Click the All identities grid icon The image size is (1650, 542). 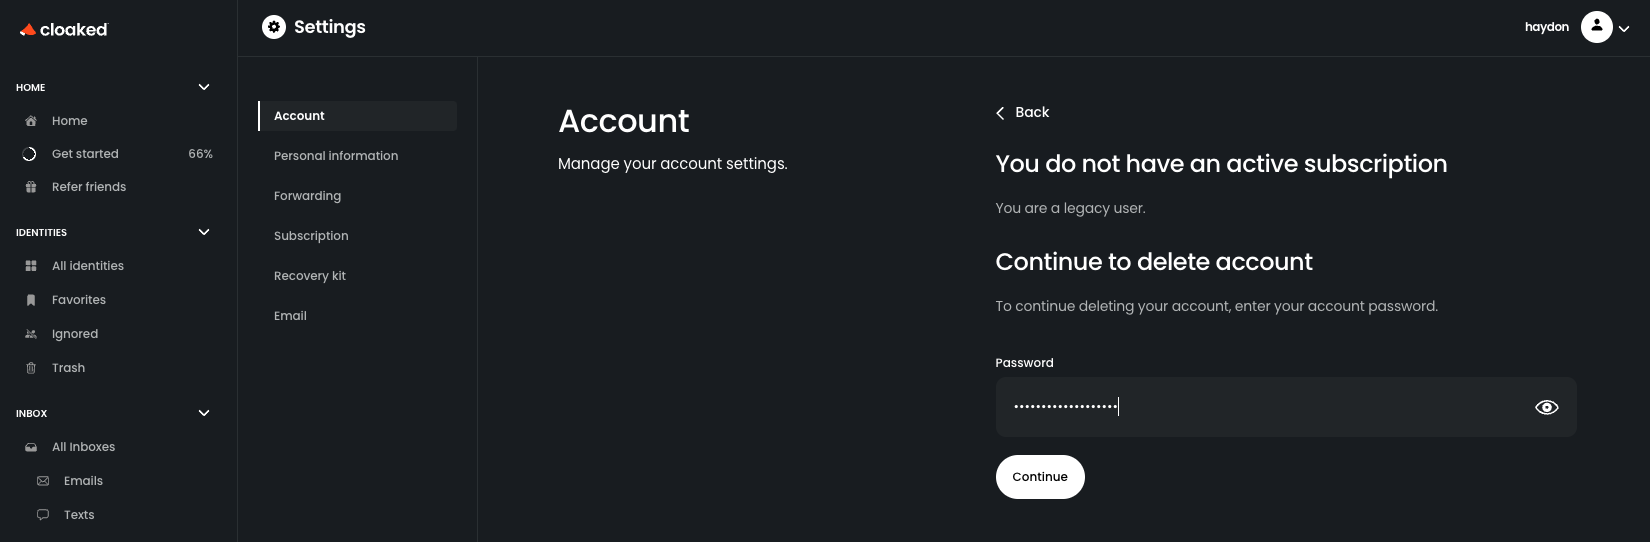tap(30, 266)
